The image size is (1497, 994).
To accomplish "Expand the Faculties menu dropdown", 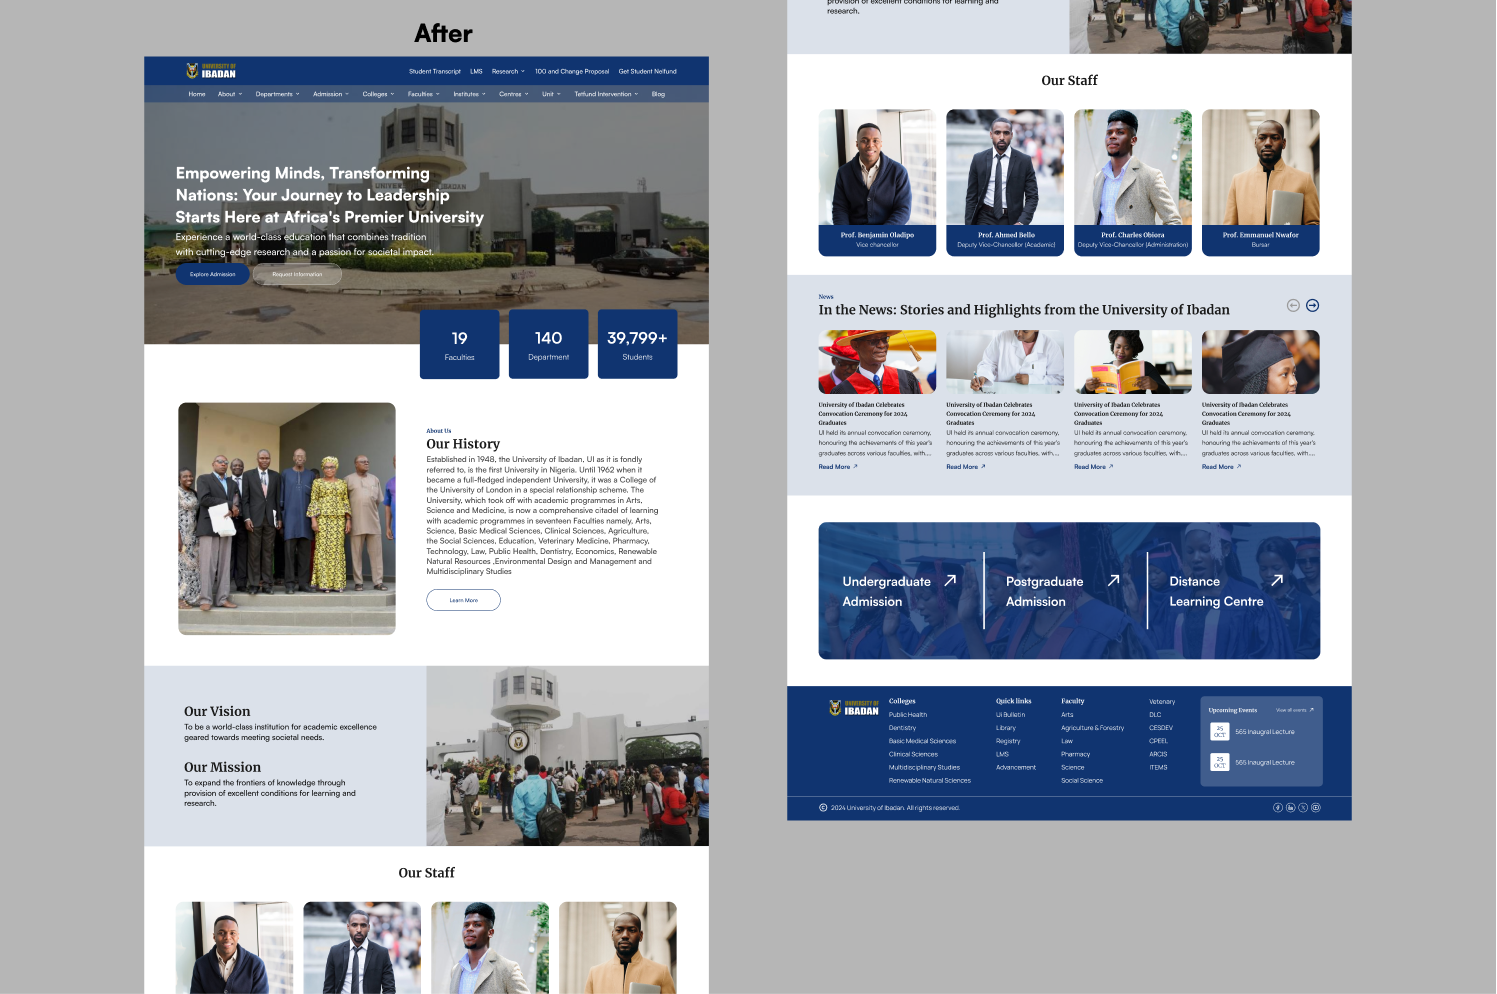I will point(424,94).
